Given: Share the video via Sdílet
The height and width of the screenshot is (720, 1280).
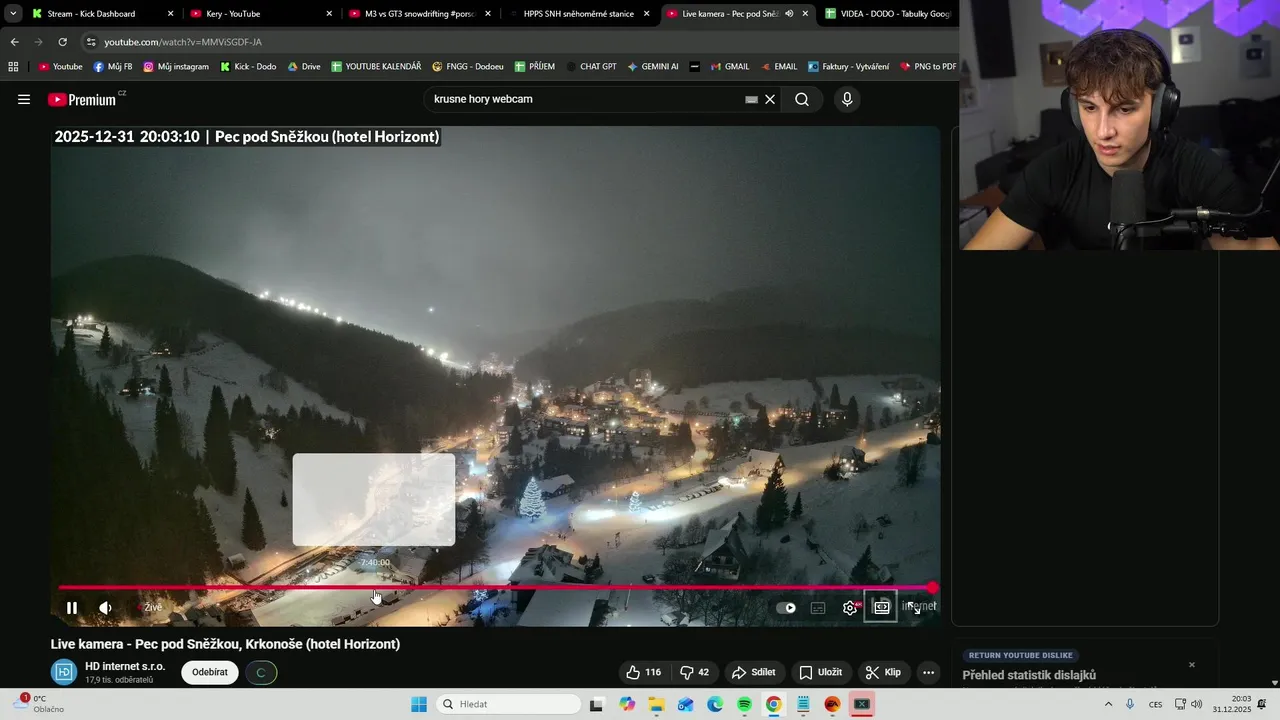Looking at the screenshot, I should pos(754,672).
